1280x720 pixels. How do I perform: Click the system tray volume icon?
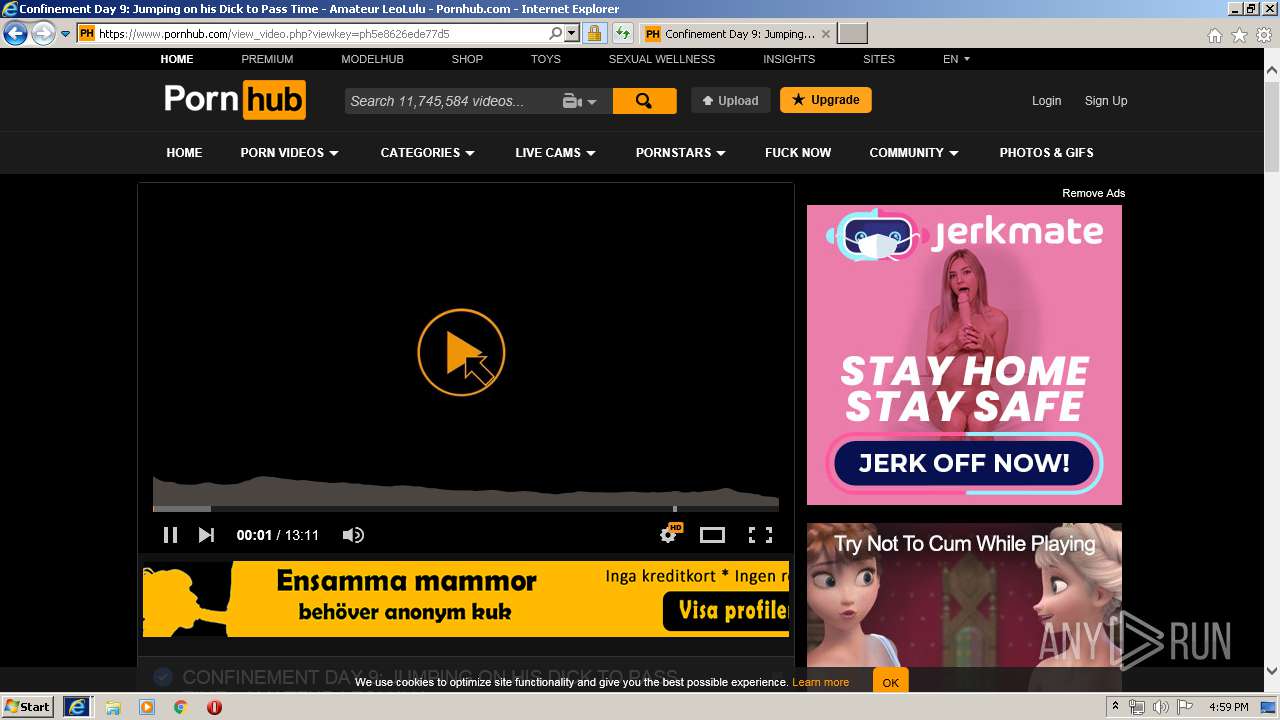click(1161, 707)
